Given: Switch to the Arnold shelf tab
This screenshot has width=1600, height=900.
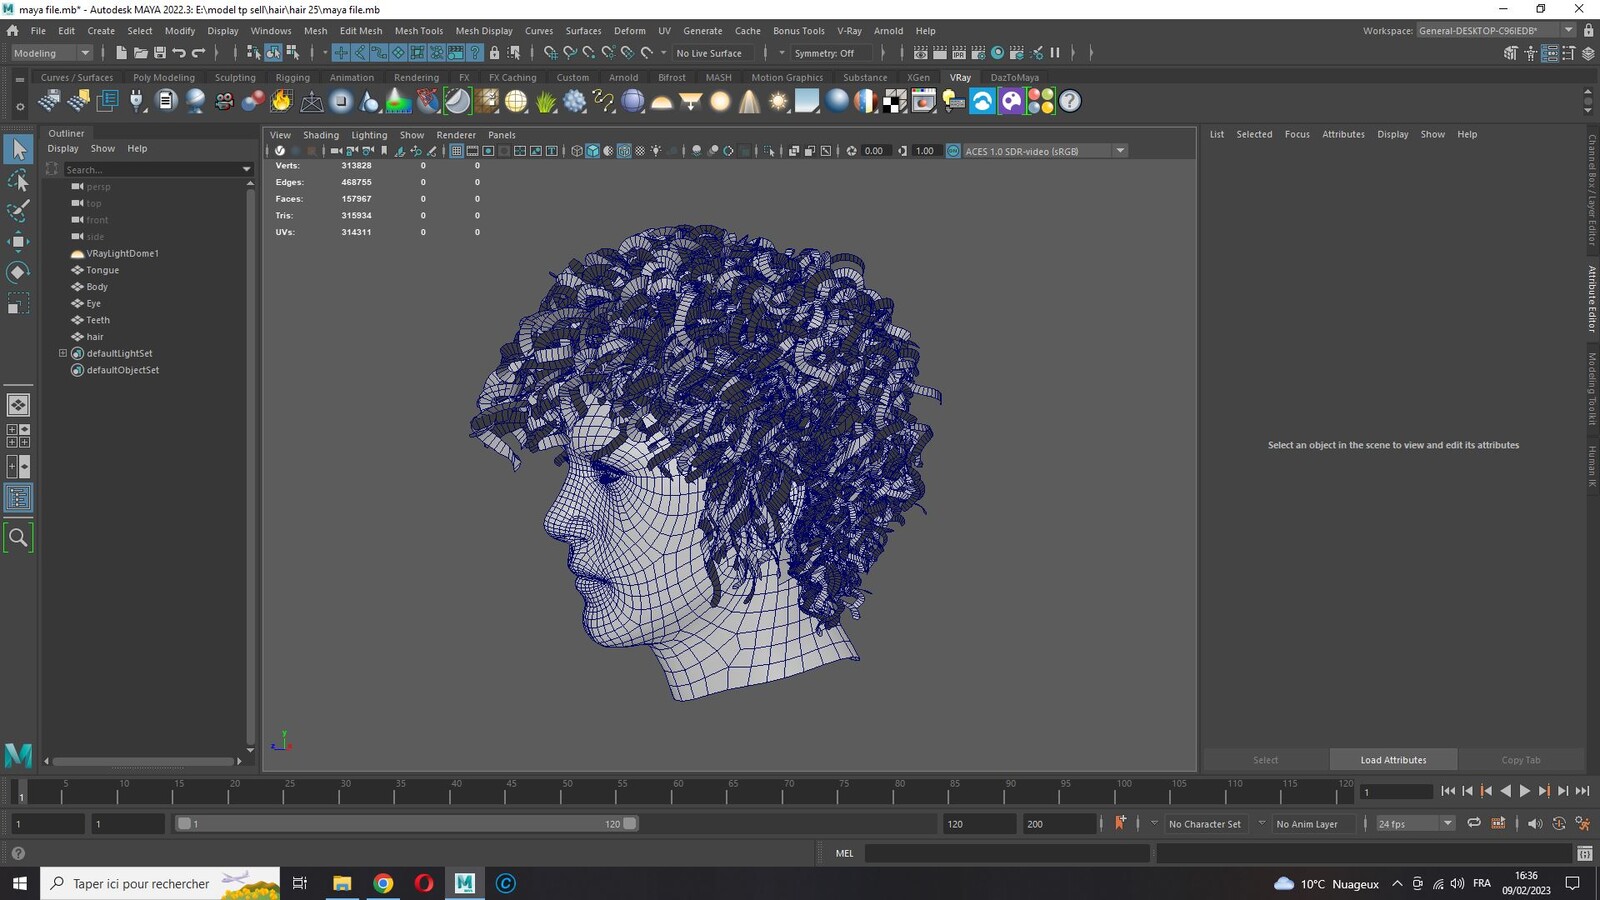Looking at the screenshot, I should 623,77.
